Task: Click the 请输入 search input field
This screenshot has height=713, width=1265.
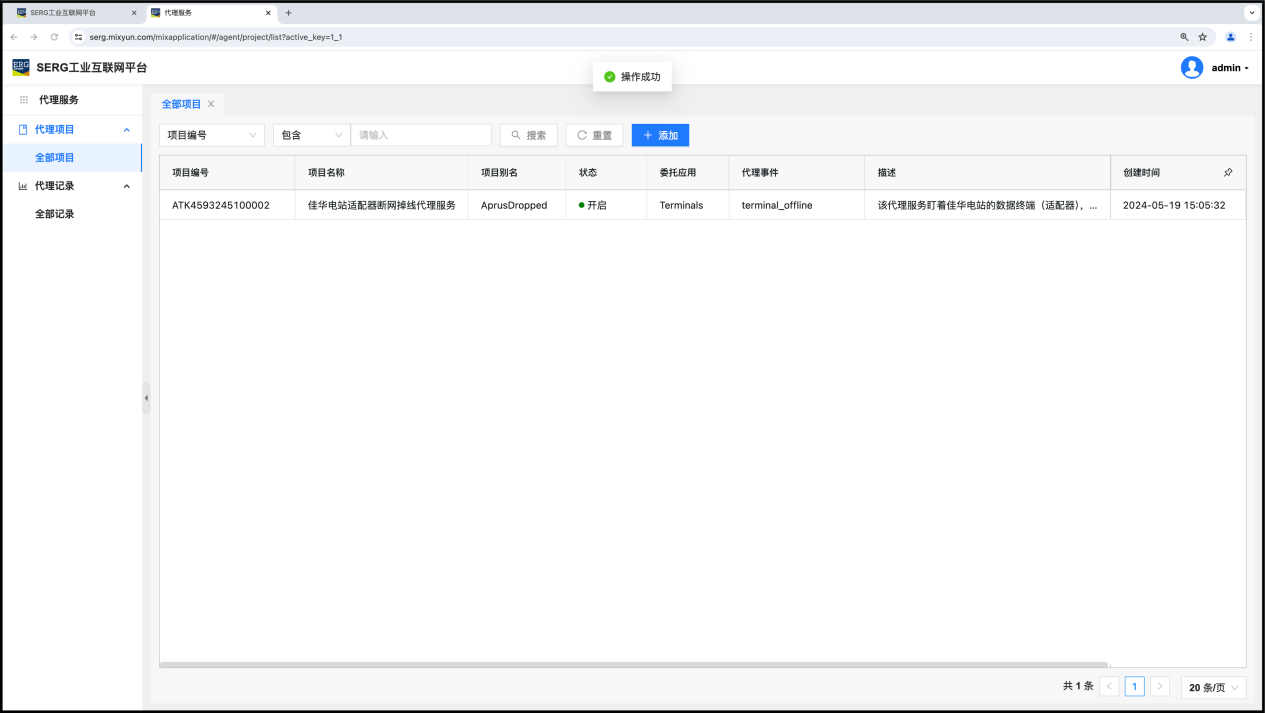Action: click(420, 135)
